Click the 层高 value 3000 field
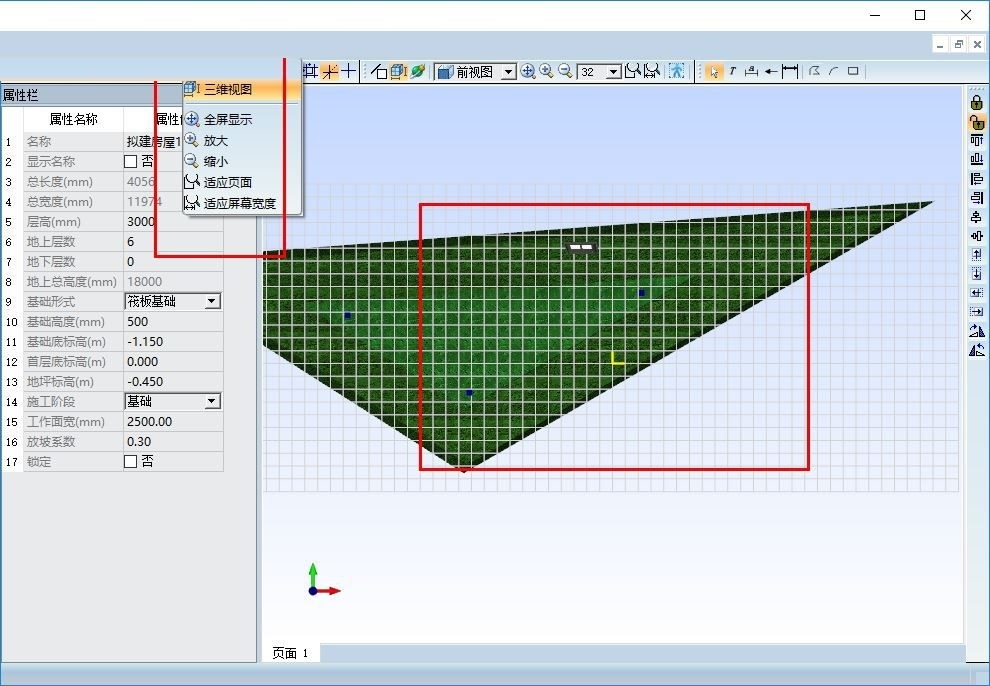Screen dimensions: 990x686 (x=173, y=222)
